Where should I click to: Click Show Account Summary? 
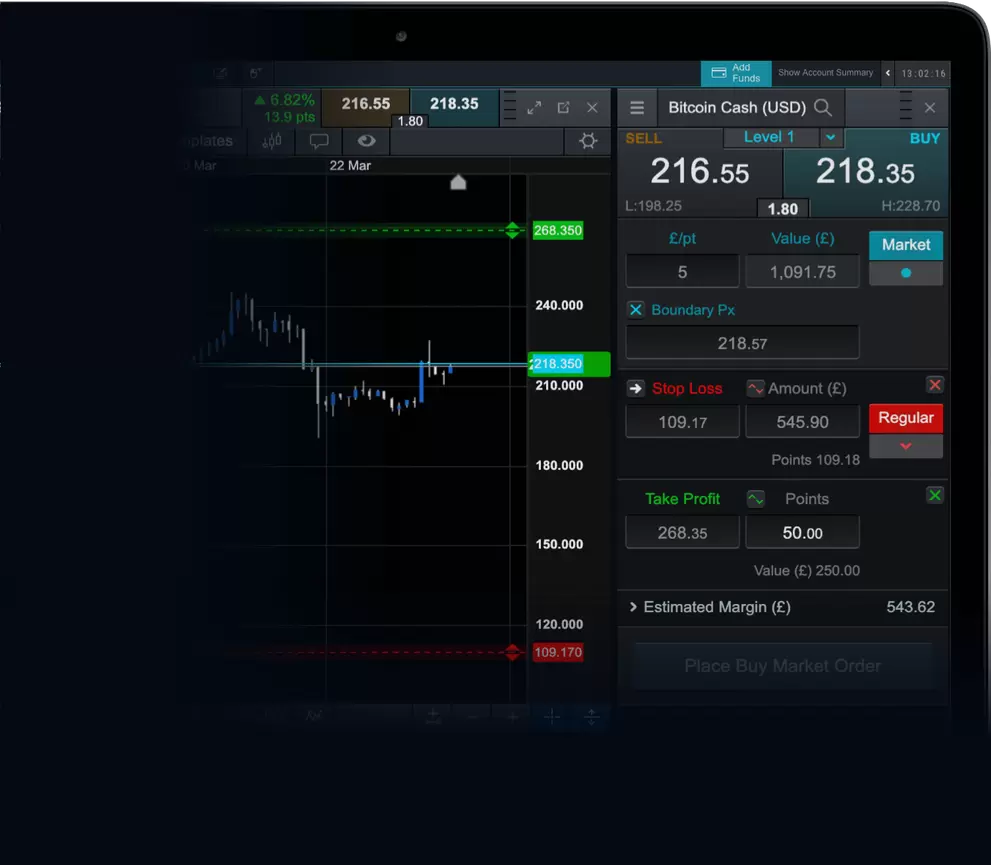point(825,73)
